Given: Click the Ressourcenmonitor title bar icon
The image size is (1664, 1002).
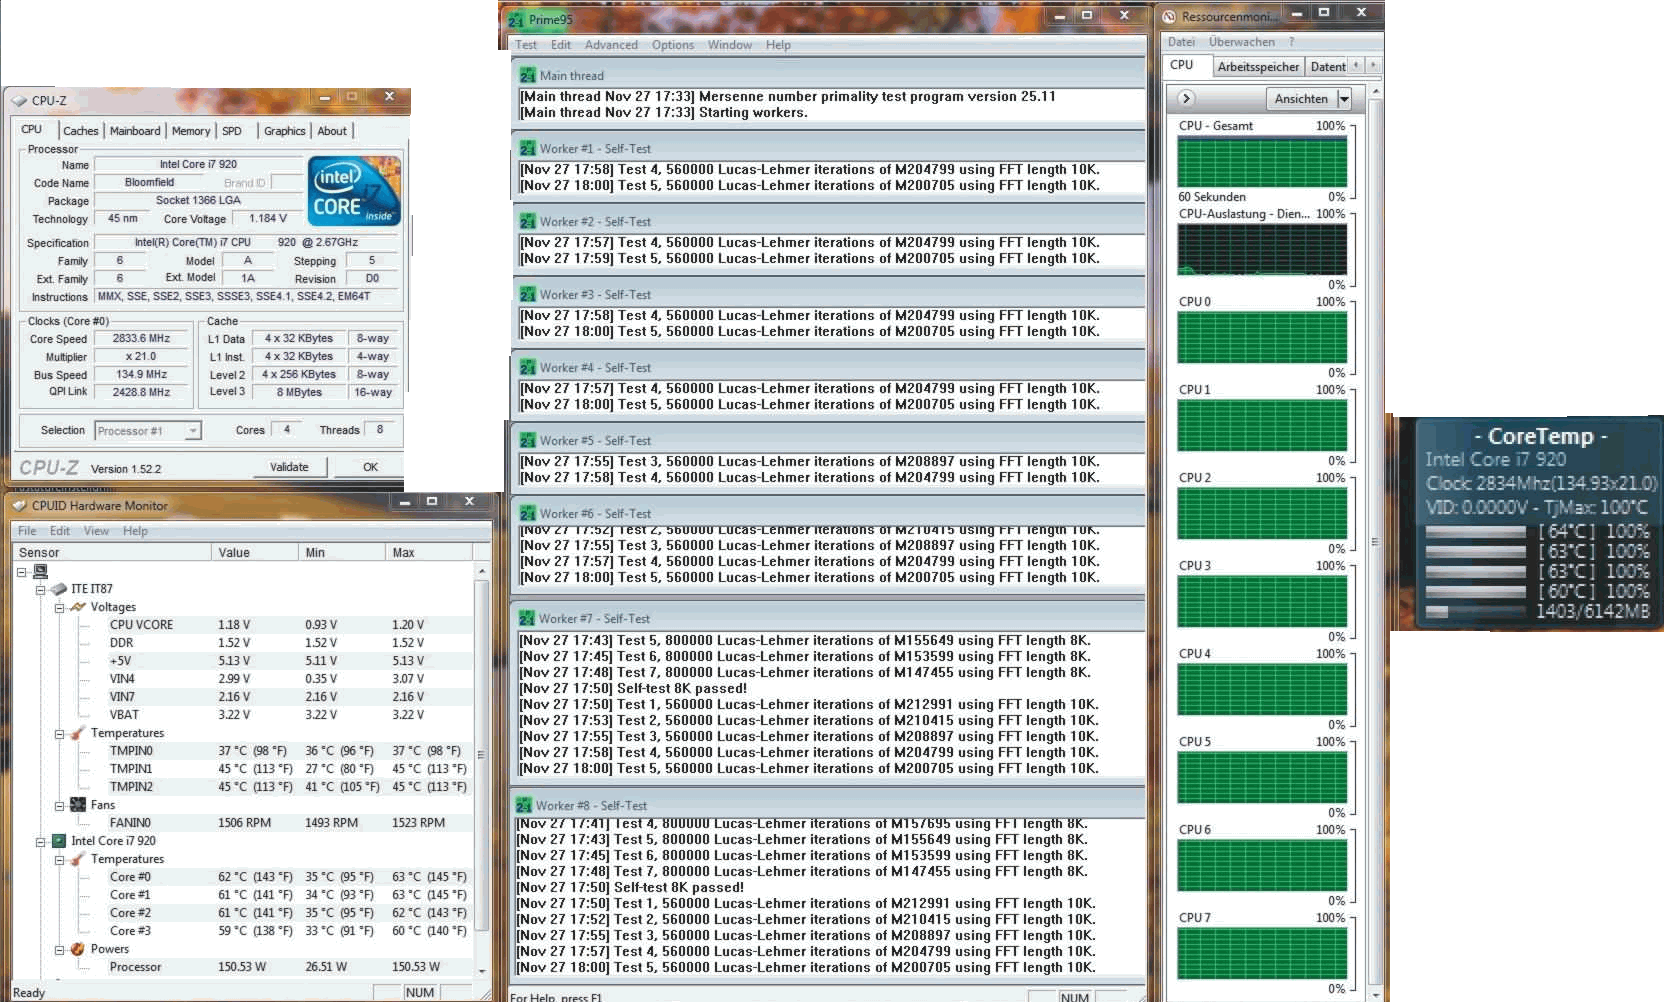Looking at the screenshot, I should (x=1169, y=16).
